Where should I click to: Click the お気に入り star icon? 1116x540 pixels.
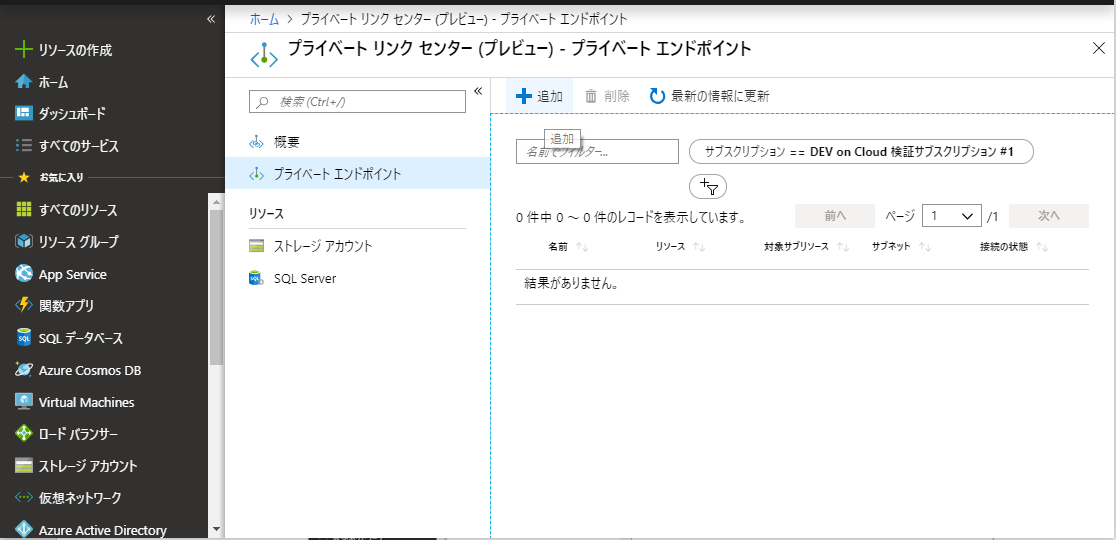24,177
